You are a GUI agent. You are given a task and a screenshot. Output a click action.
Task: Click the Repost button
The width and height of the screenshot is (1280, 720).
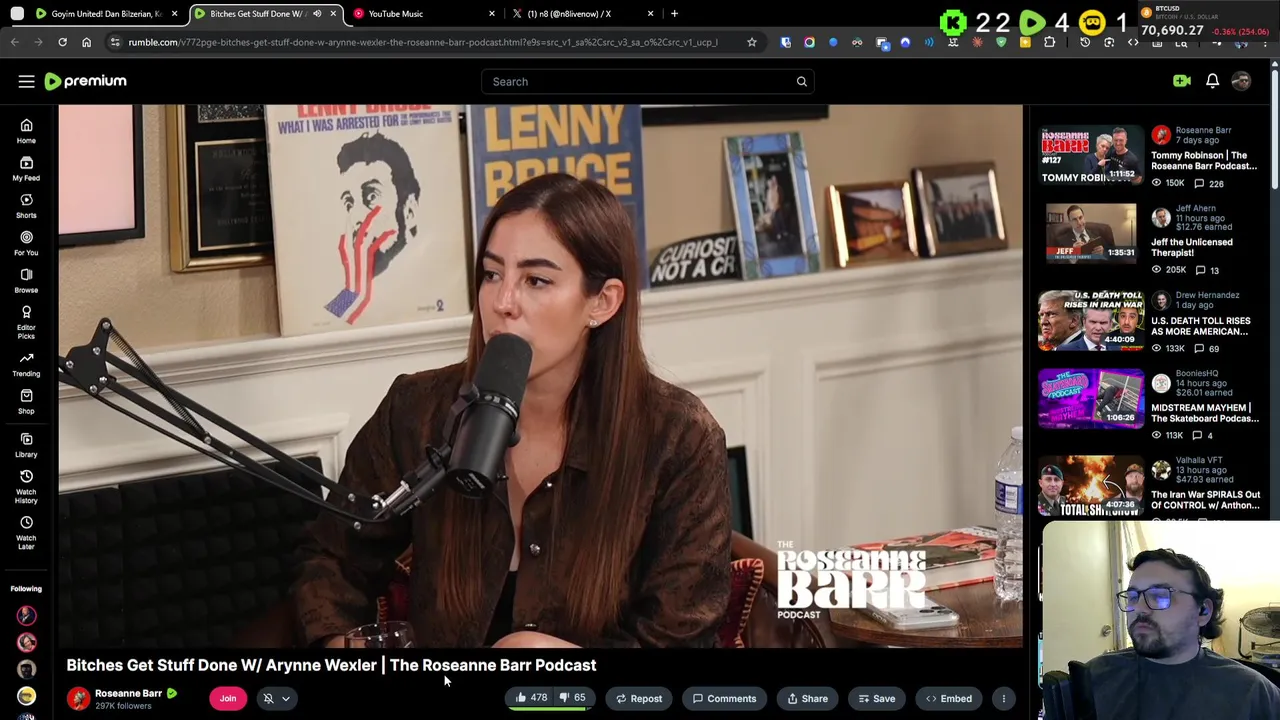click(x=639, y=698)
